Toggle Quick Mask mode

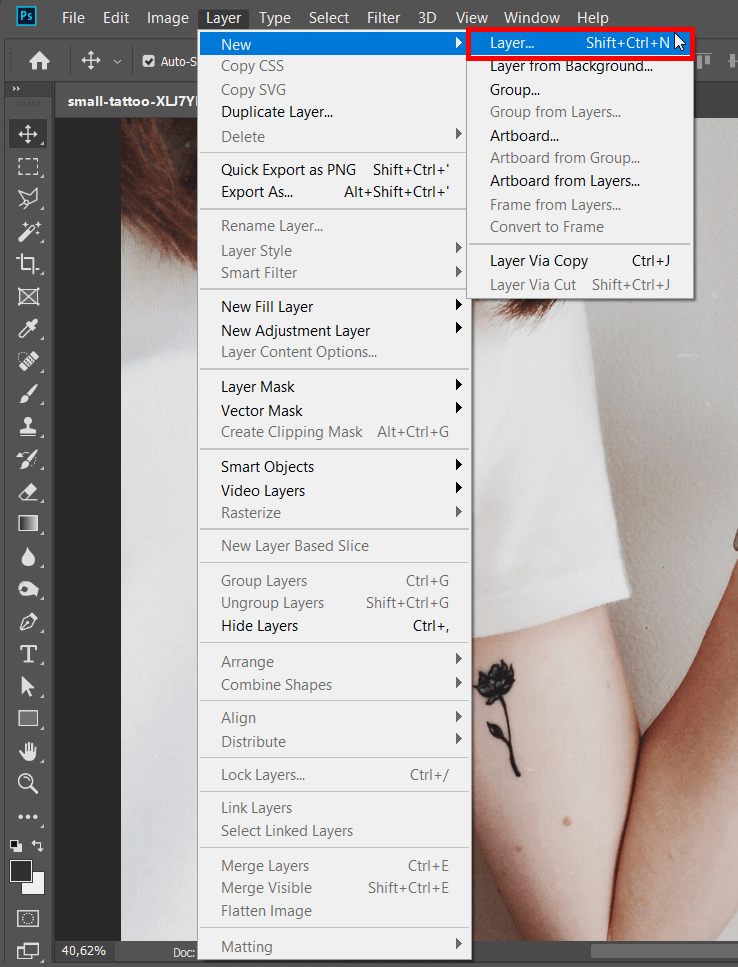click(28, 918)
